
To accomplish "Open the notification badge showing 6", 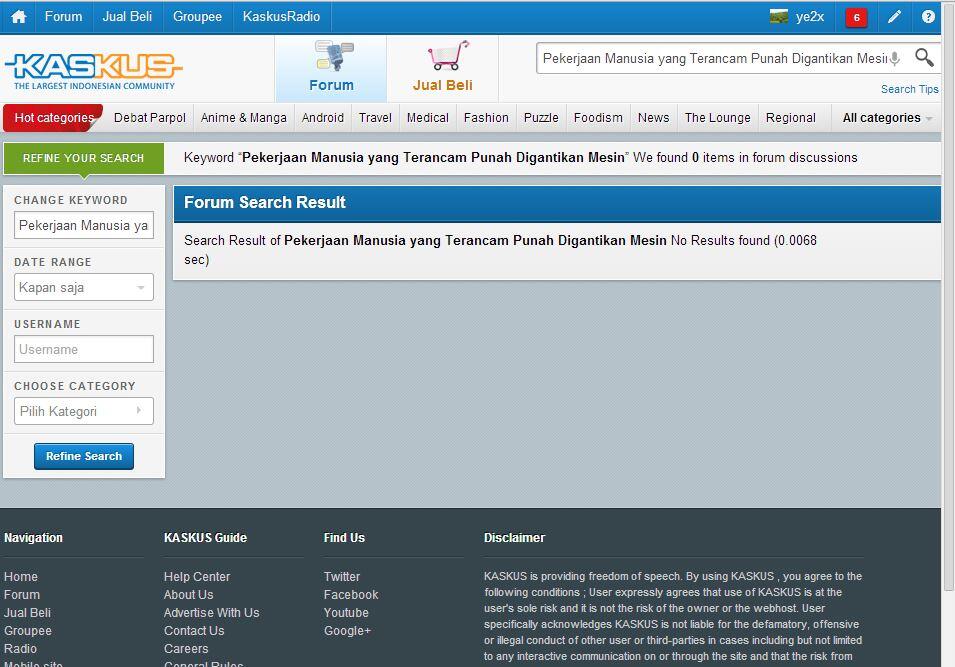I will pyautogui.click(x=856, y=17).
